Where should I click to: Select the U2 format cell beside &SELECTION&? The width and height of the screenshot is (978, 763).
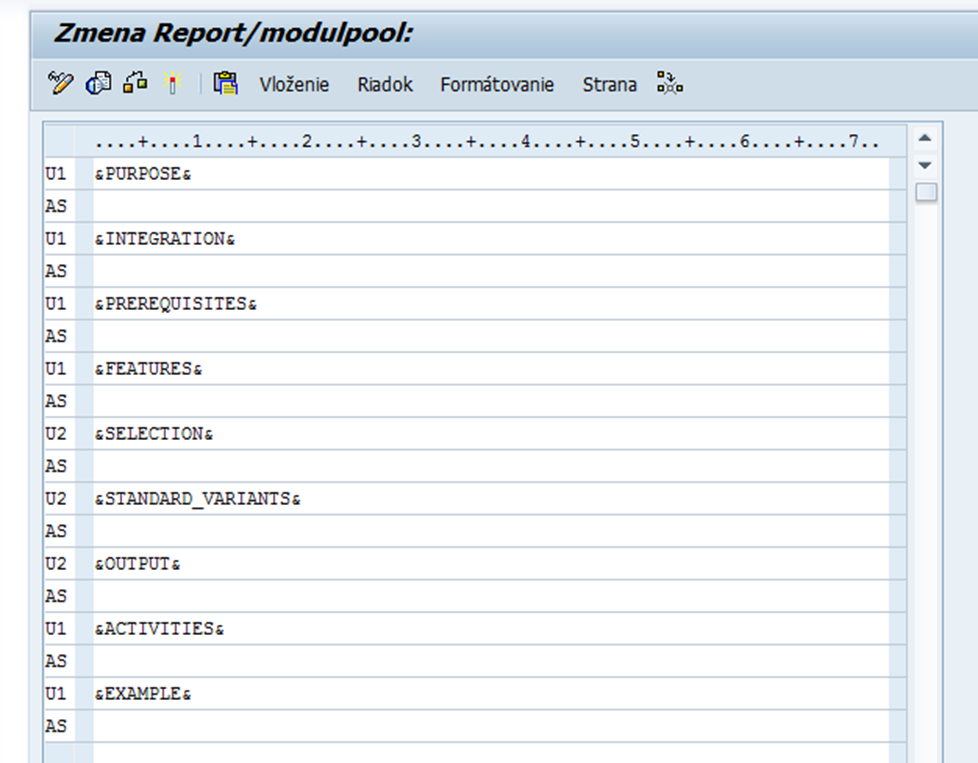(x=56, y=434)
